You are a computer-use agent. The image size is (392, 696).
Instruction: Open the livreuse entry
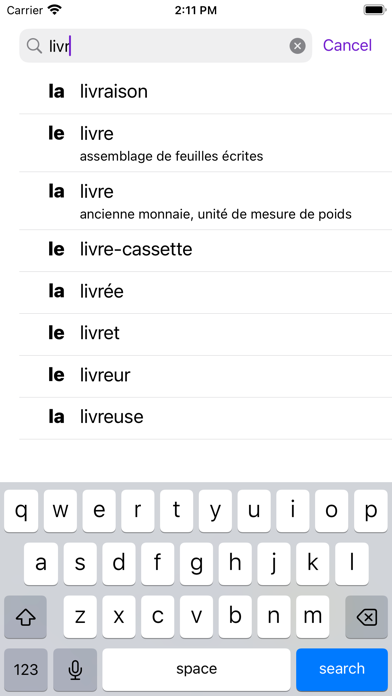tap(206, 418)
